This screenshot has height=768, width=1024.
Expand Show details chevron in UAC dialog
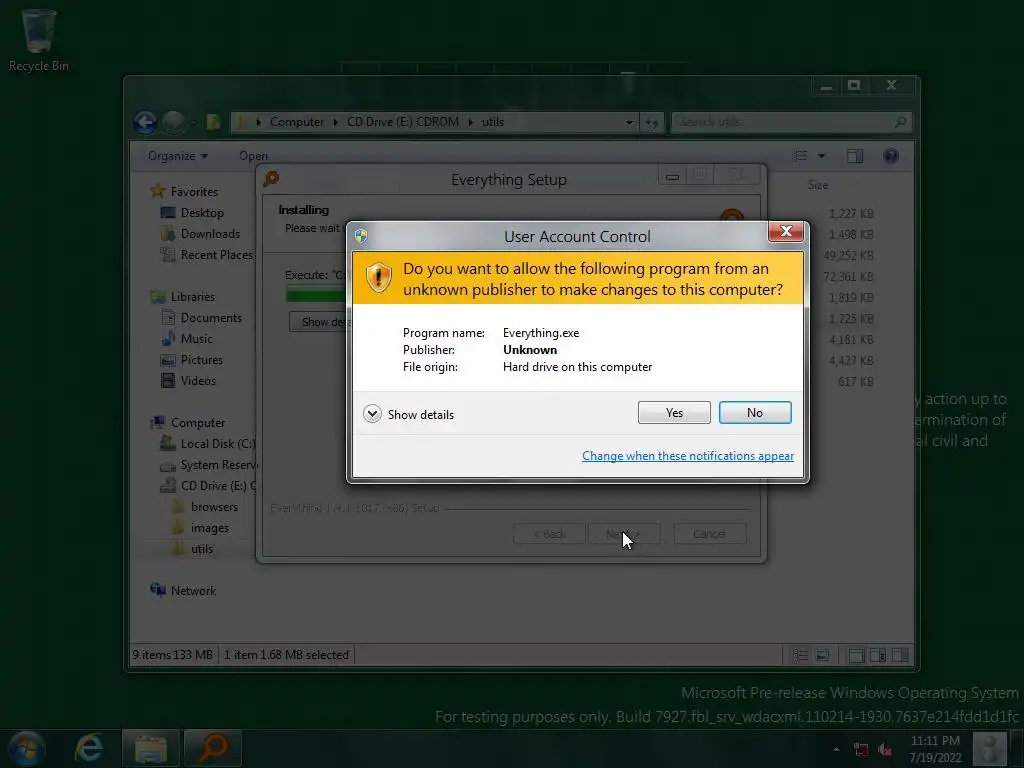372,414
